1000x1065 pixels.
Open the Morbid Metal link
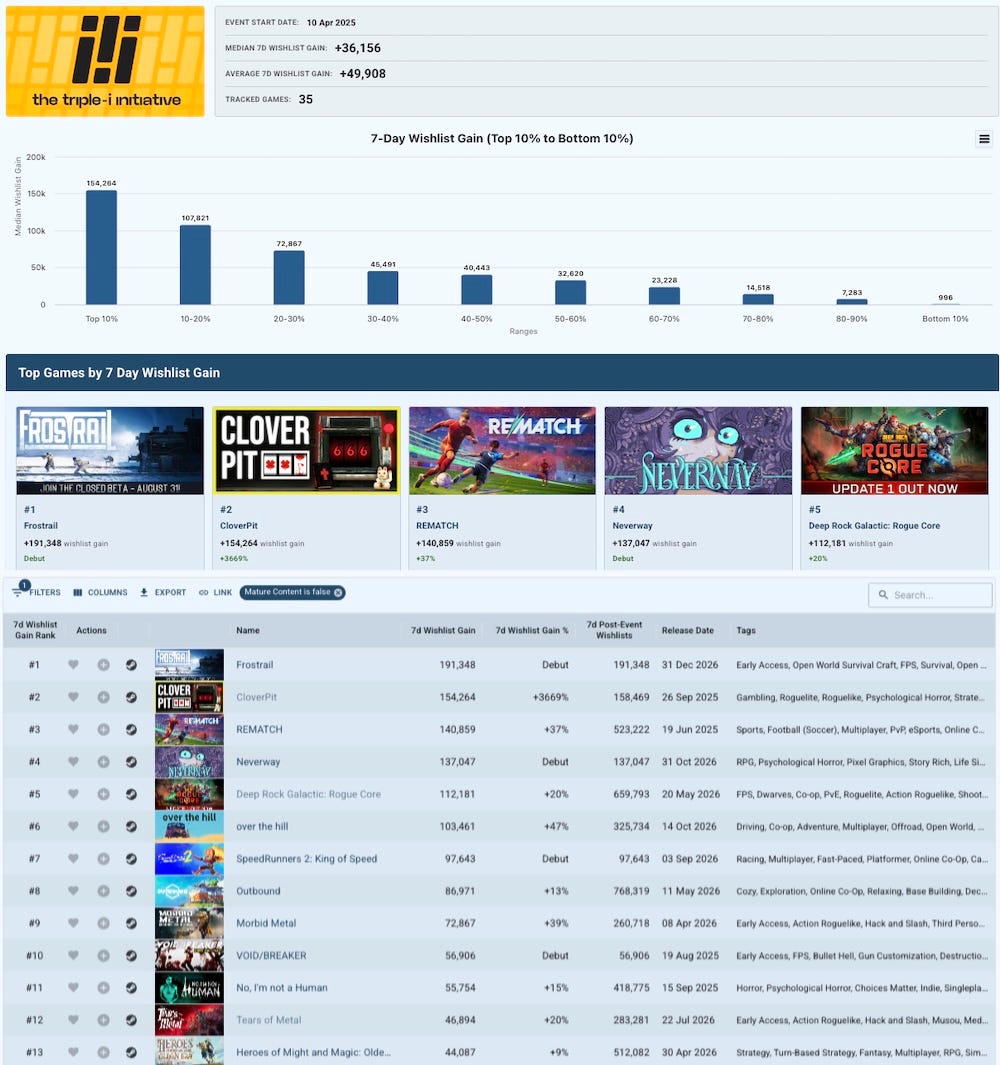pos(266,923)
